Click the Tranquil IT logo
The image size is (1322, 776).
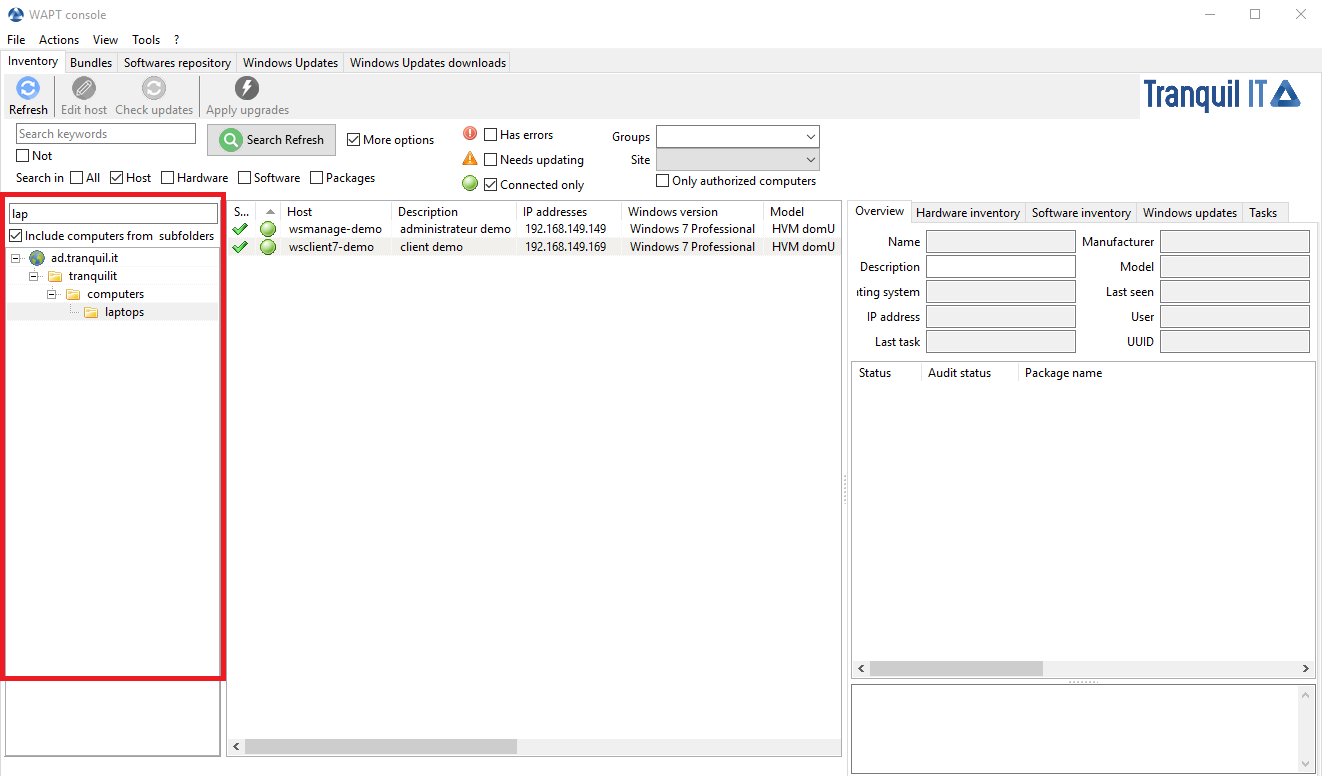click(x=1222, y=95)
